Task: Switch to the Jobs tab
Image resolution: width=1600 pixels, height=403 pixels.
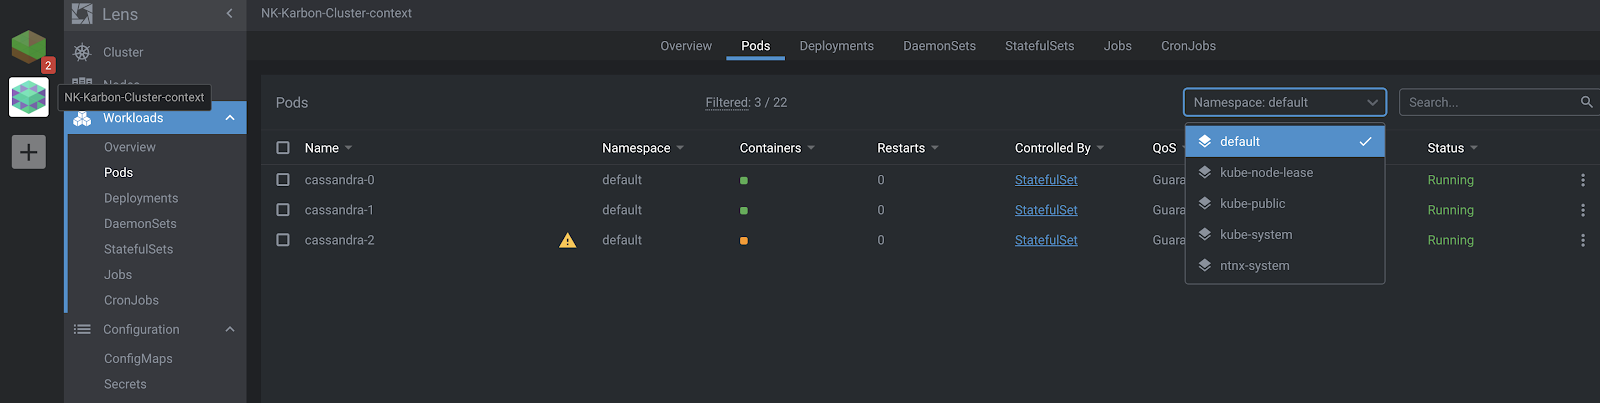Action: pyautogui.click(x=1118, y=46)
